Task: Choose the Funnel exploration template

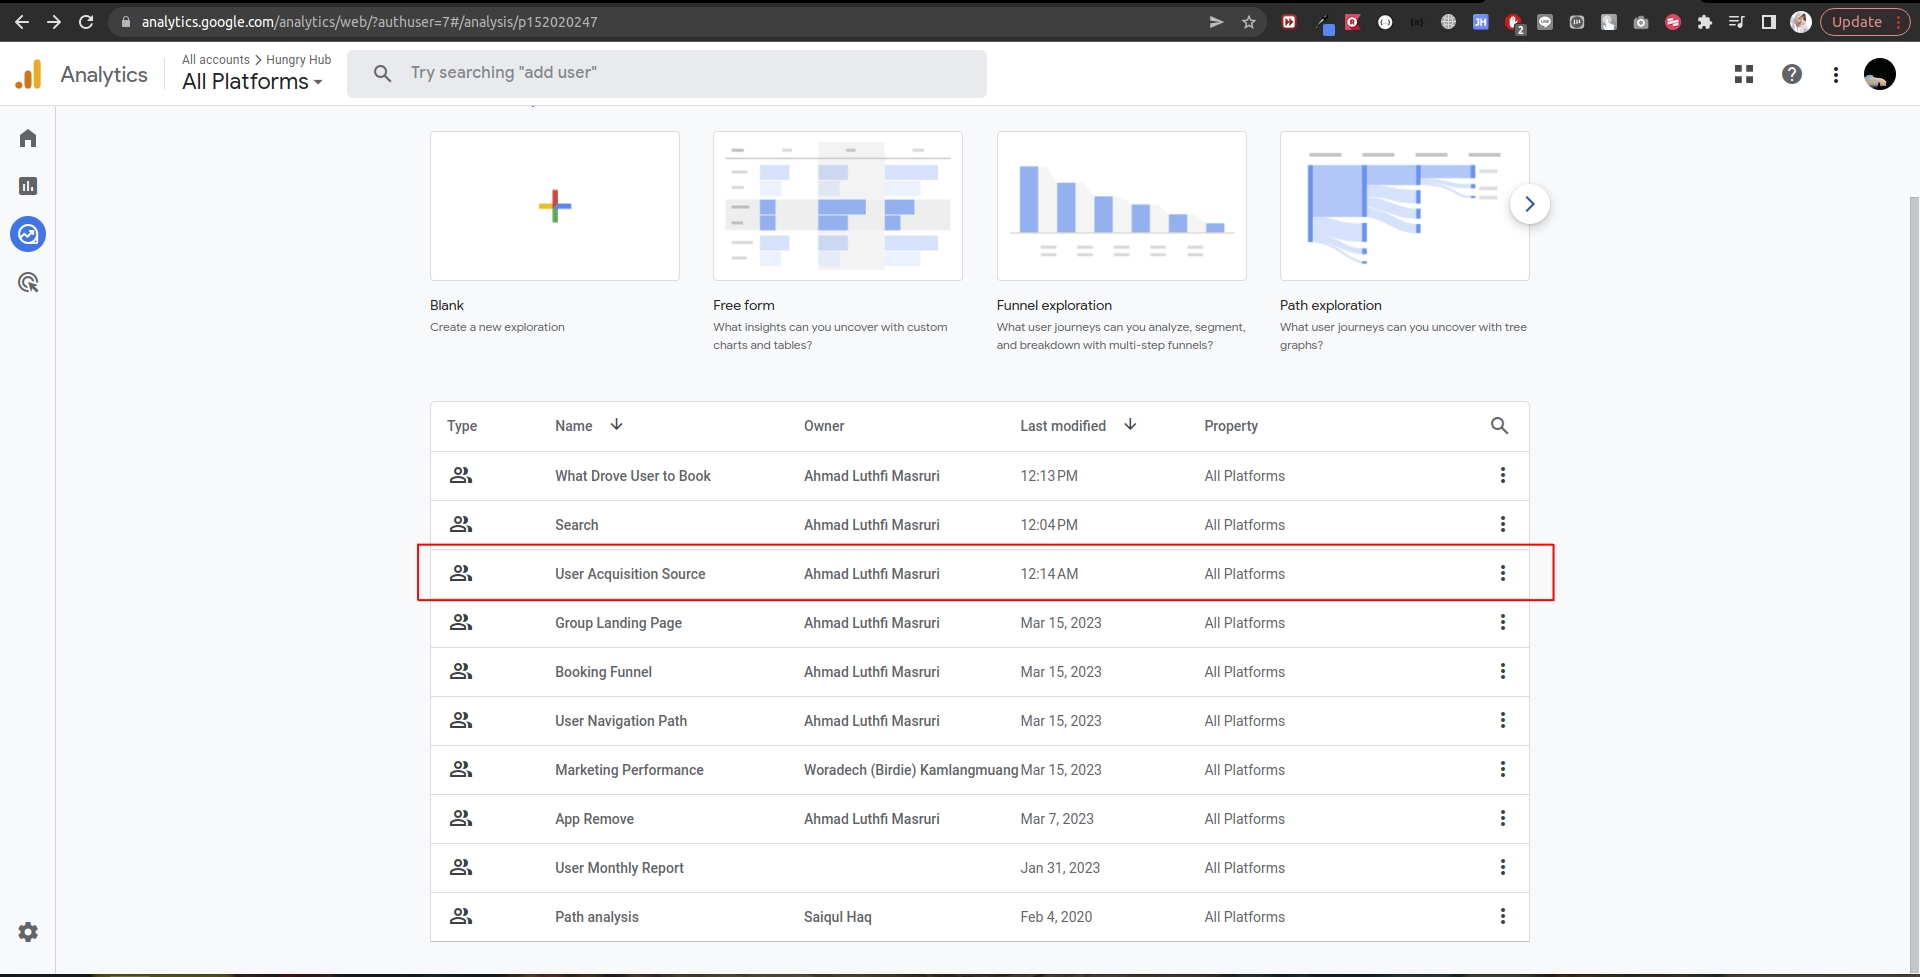Action: click(x=1121, y=206)
